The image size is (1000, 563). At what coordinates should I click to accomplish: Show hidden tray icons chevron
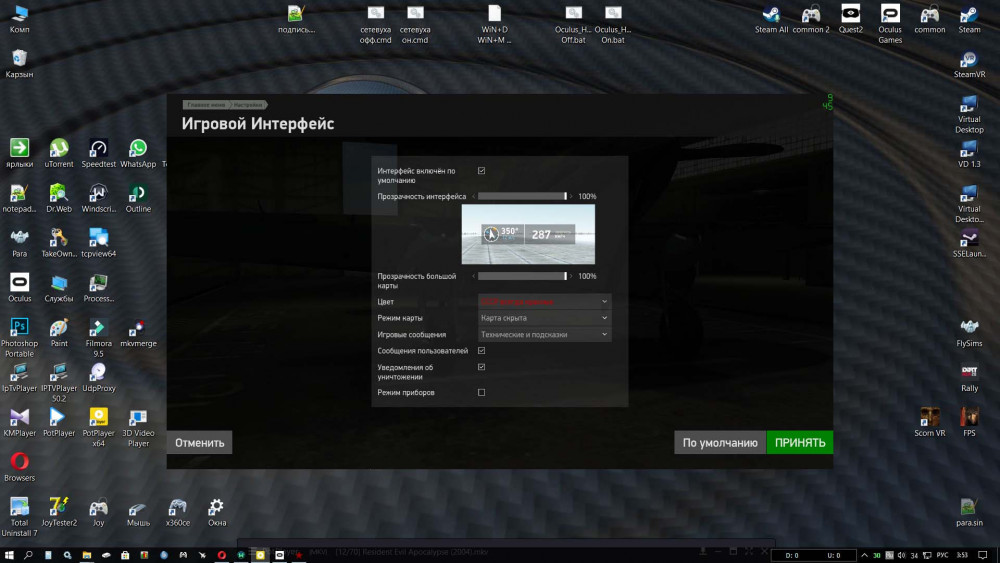coord(864,555)
